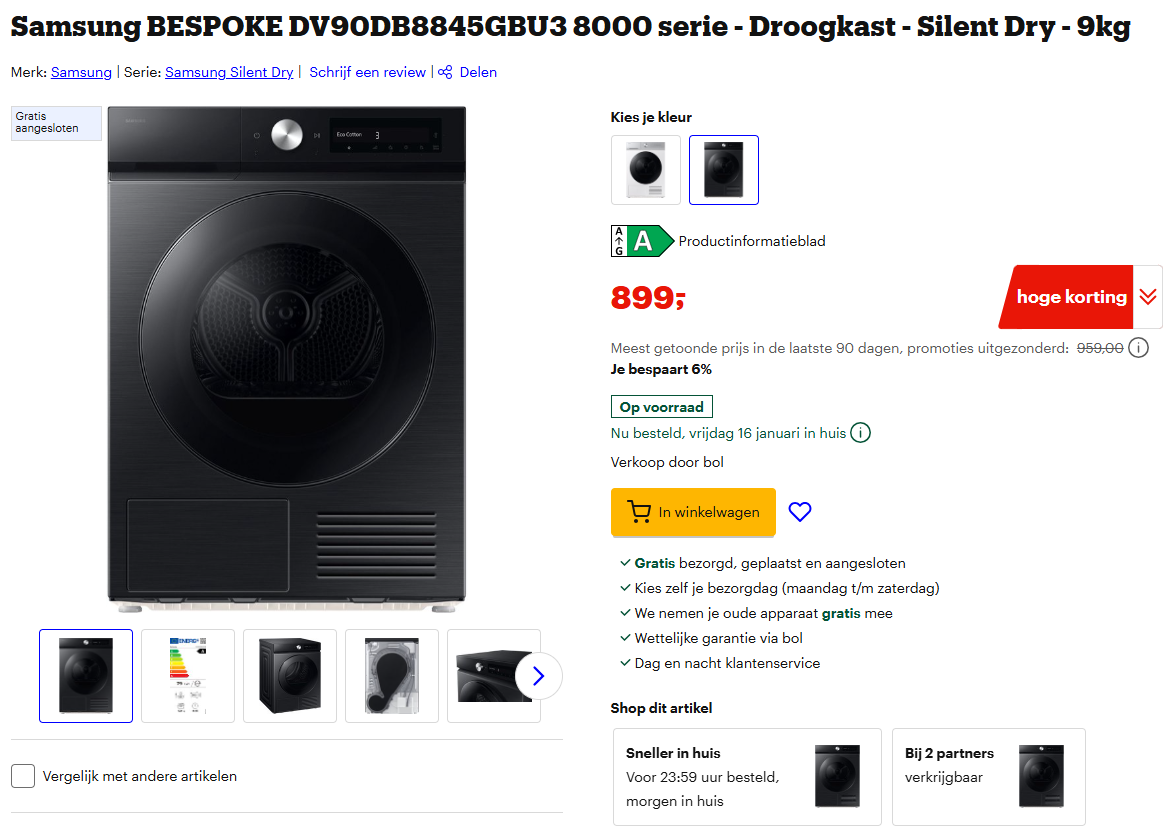Select the black washer color swatch
Image resolution: width=1171 pixels, height=832 pixels.
(723, 170)
